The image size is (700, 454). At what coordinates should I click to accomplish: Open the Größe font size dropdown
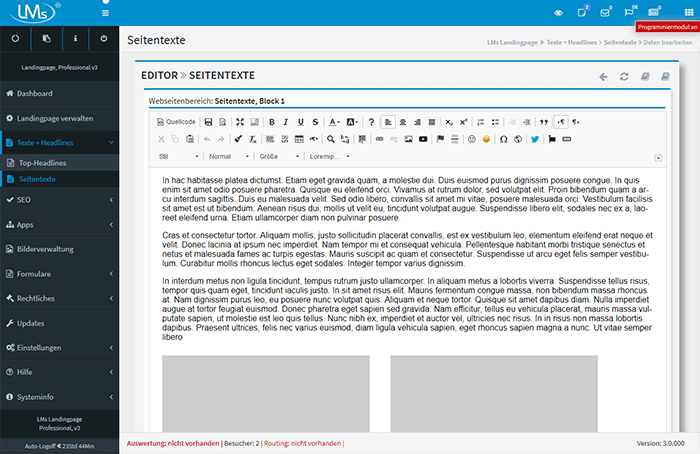tap(279, 156)
